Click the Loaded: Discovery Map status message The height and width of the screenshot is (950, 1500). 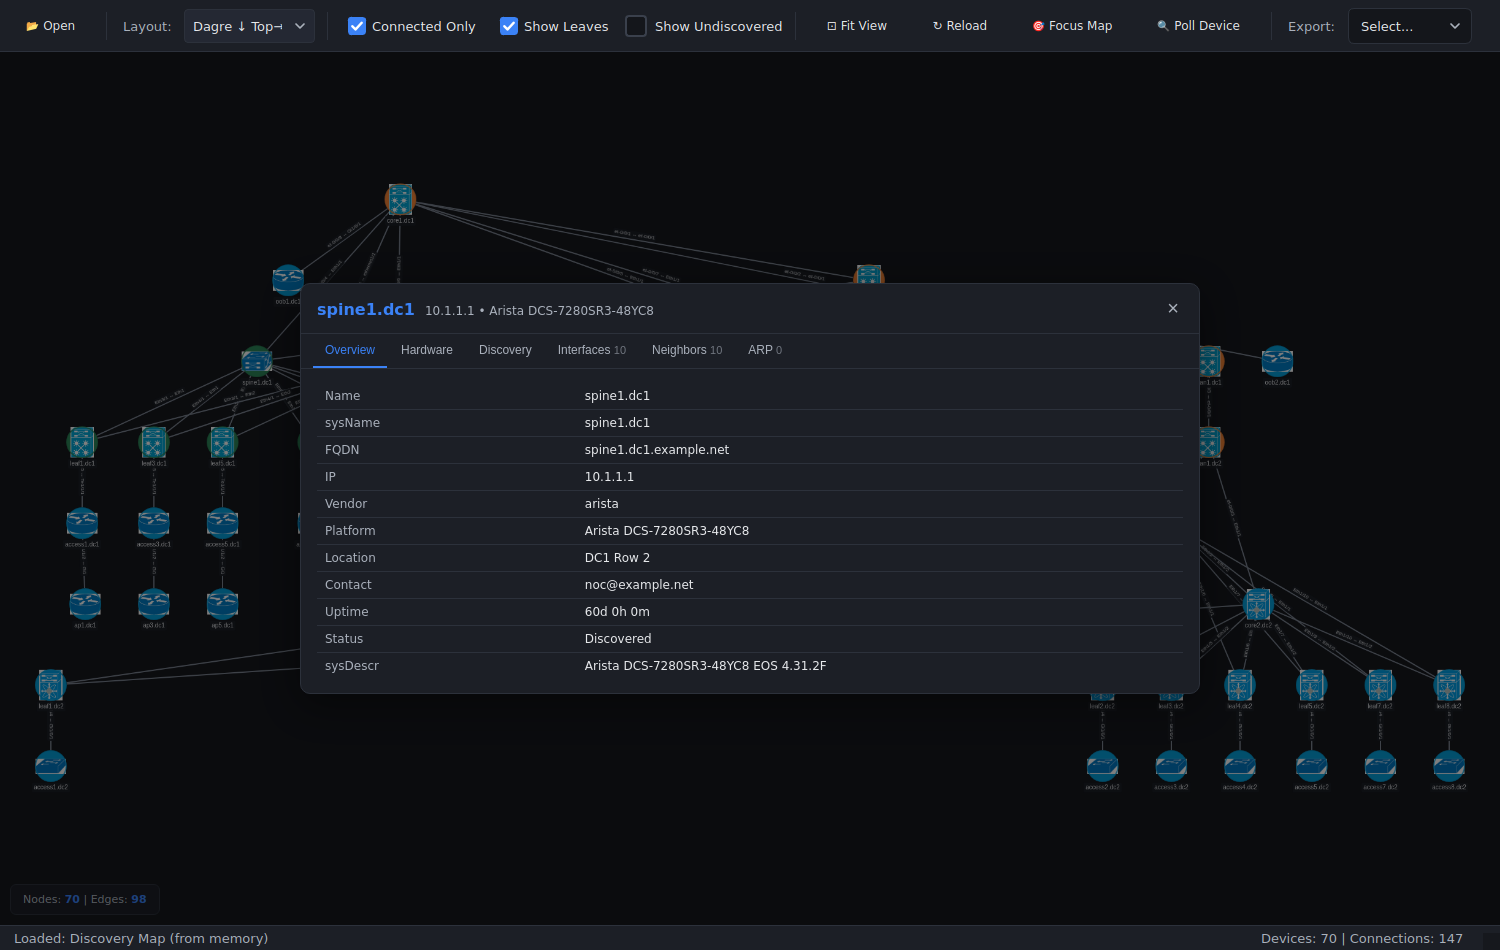141,938
